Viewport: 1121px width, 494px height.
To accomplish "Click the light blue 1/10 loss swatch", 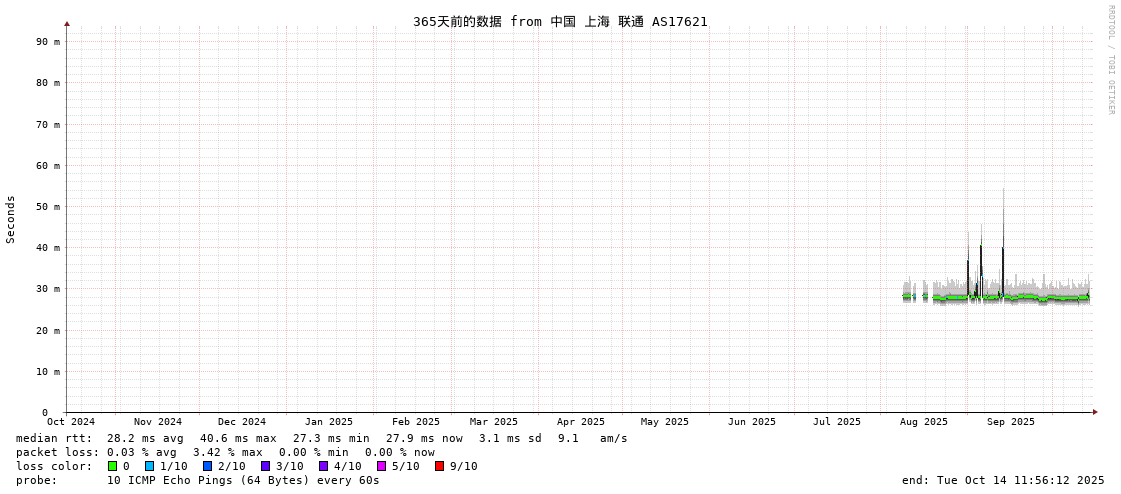I will [x=150, y=466].
